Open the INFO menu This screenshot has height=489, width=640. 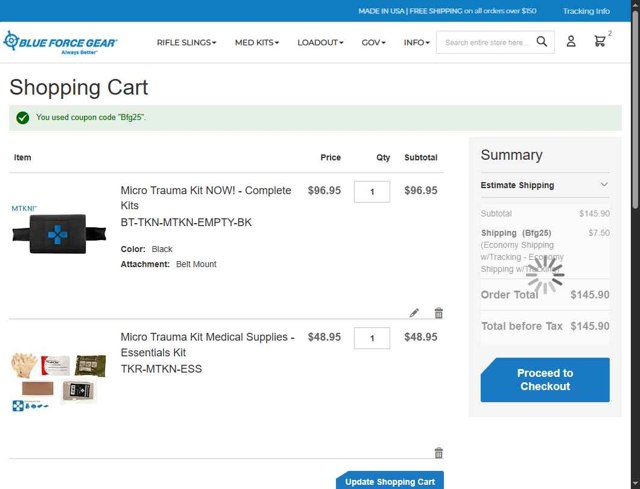416,42
